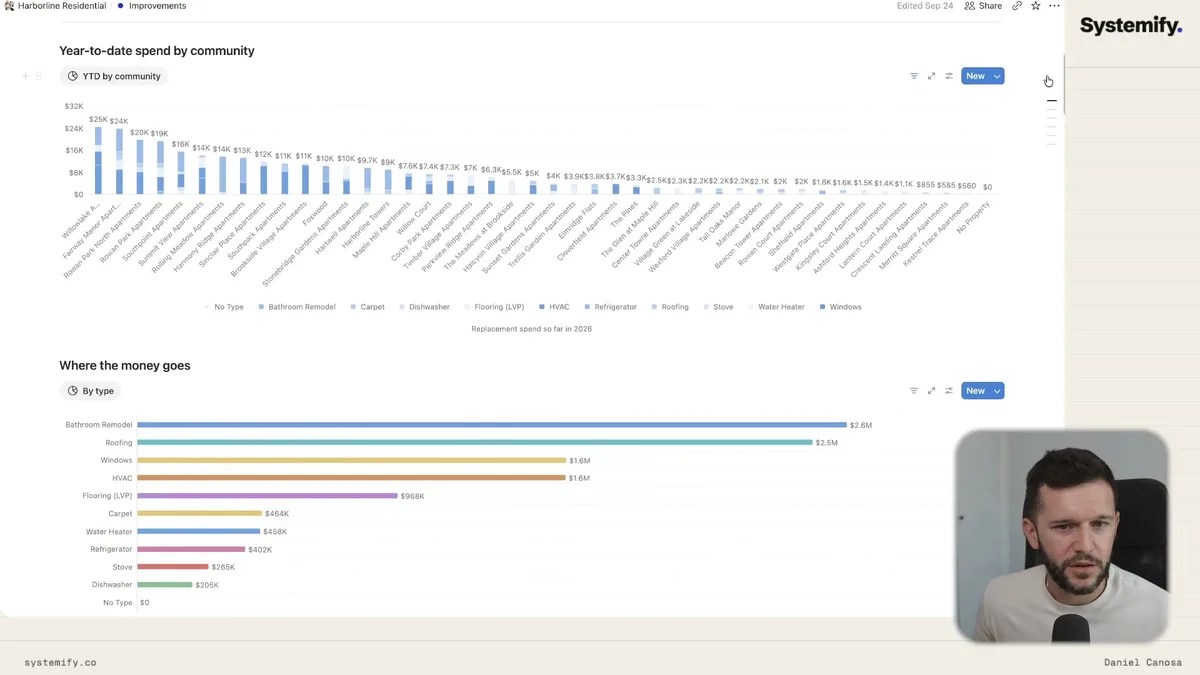Click the systemify.co footer text
Screen dimensions: 1200x675
[60, 662]
